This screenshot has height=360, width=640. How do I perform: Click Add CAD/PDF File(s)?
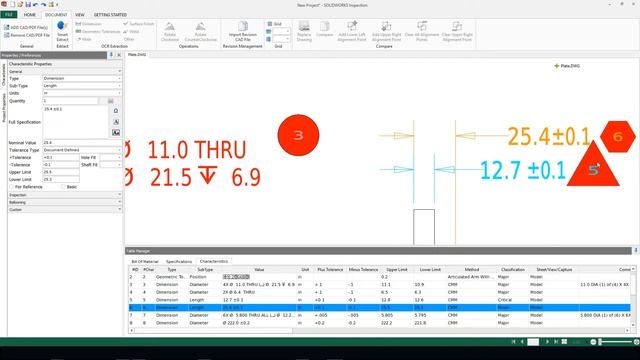(26, 27)
